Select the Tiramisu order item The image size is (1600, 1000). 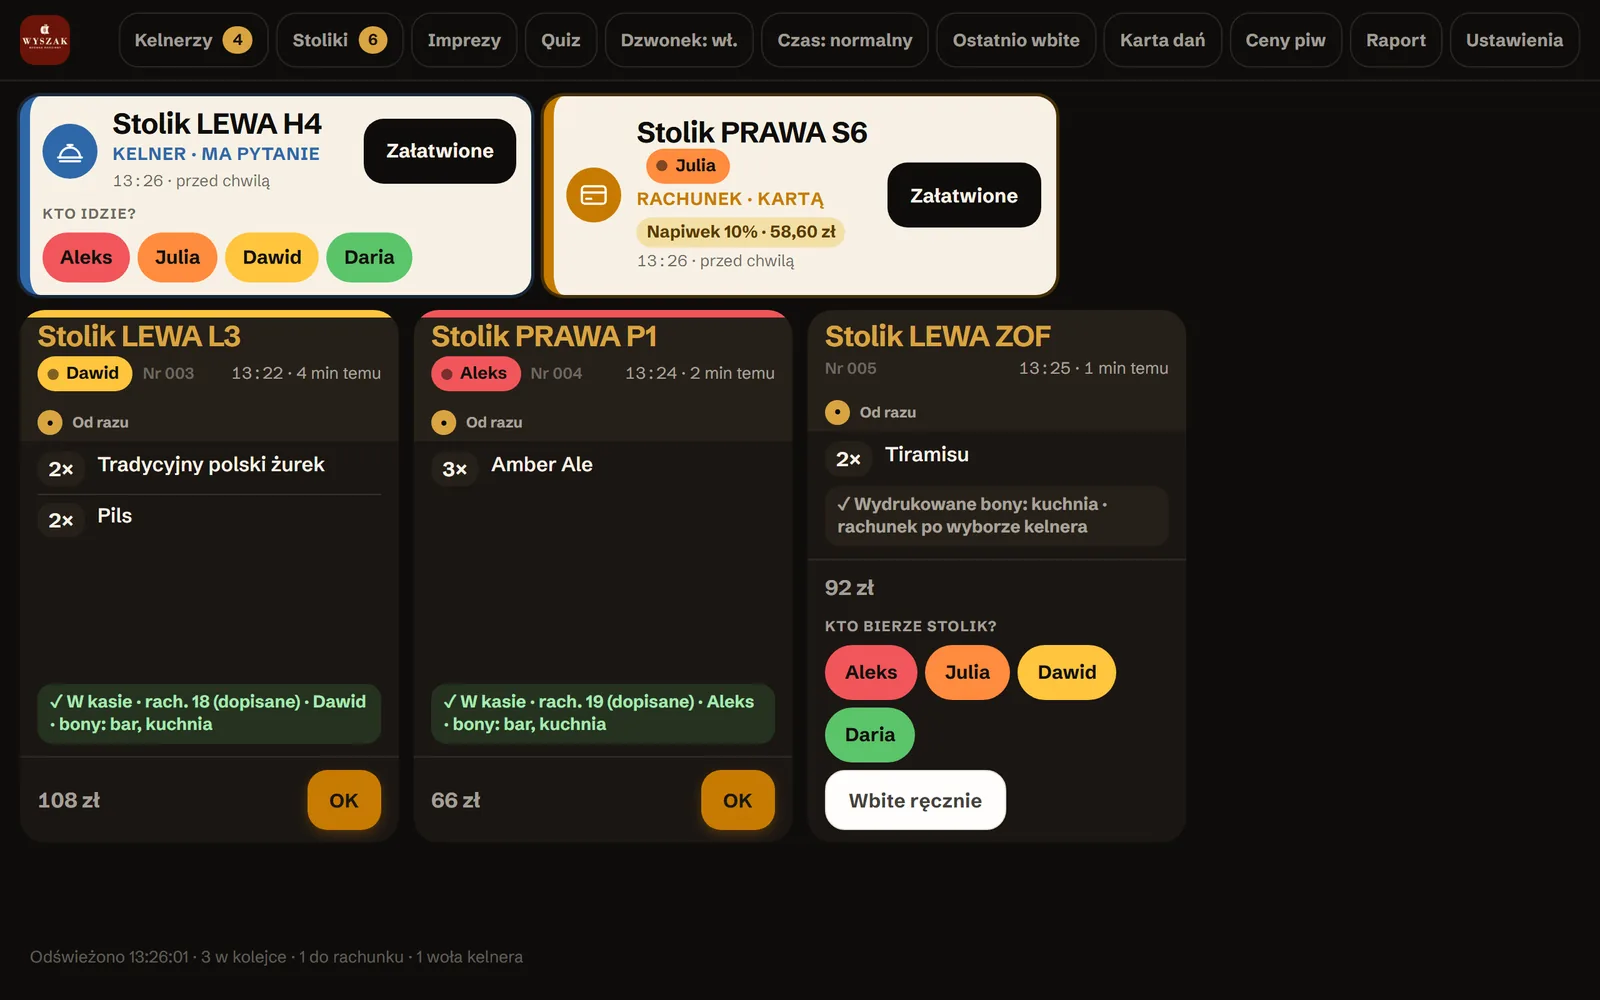pos(996,456)
